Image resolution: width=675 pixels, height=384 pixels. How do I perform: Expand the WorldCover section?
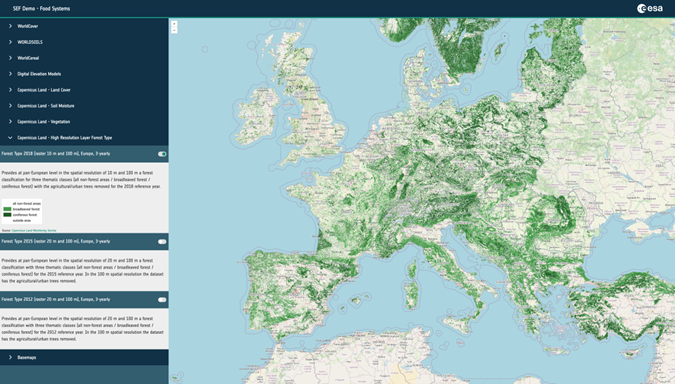(84, 26)
